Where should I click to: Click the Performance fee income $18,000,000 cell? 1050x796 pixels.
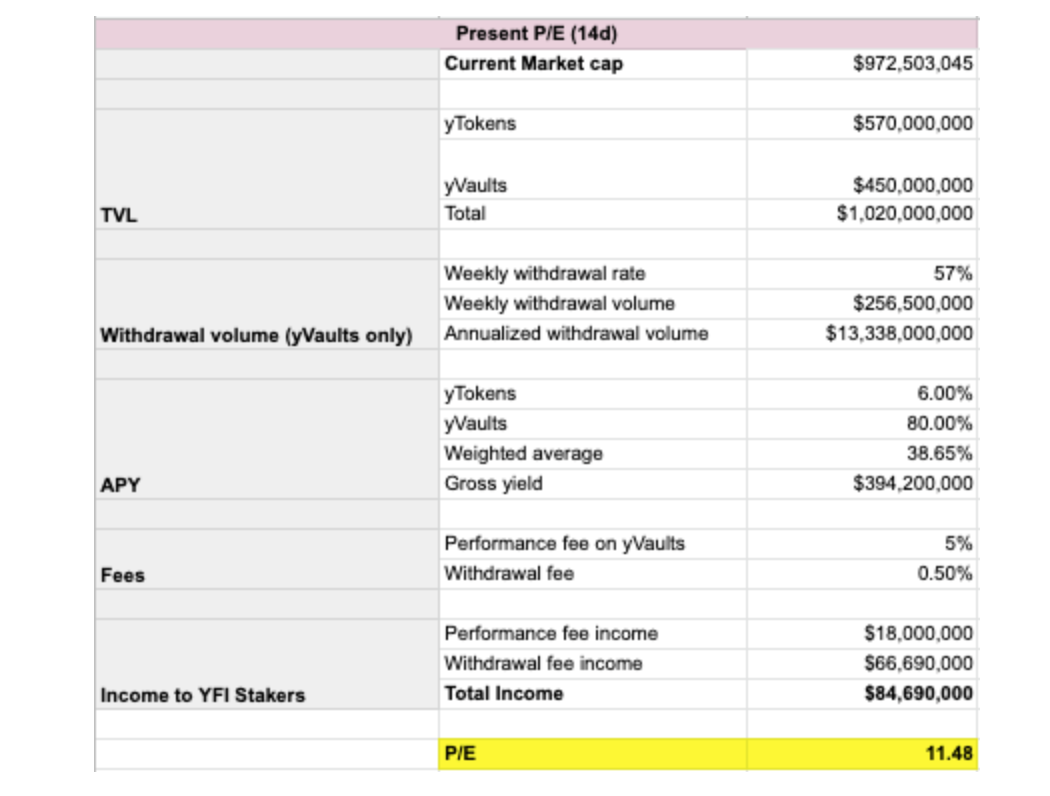(862, 634)
